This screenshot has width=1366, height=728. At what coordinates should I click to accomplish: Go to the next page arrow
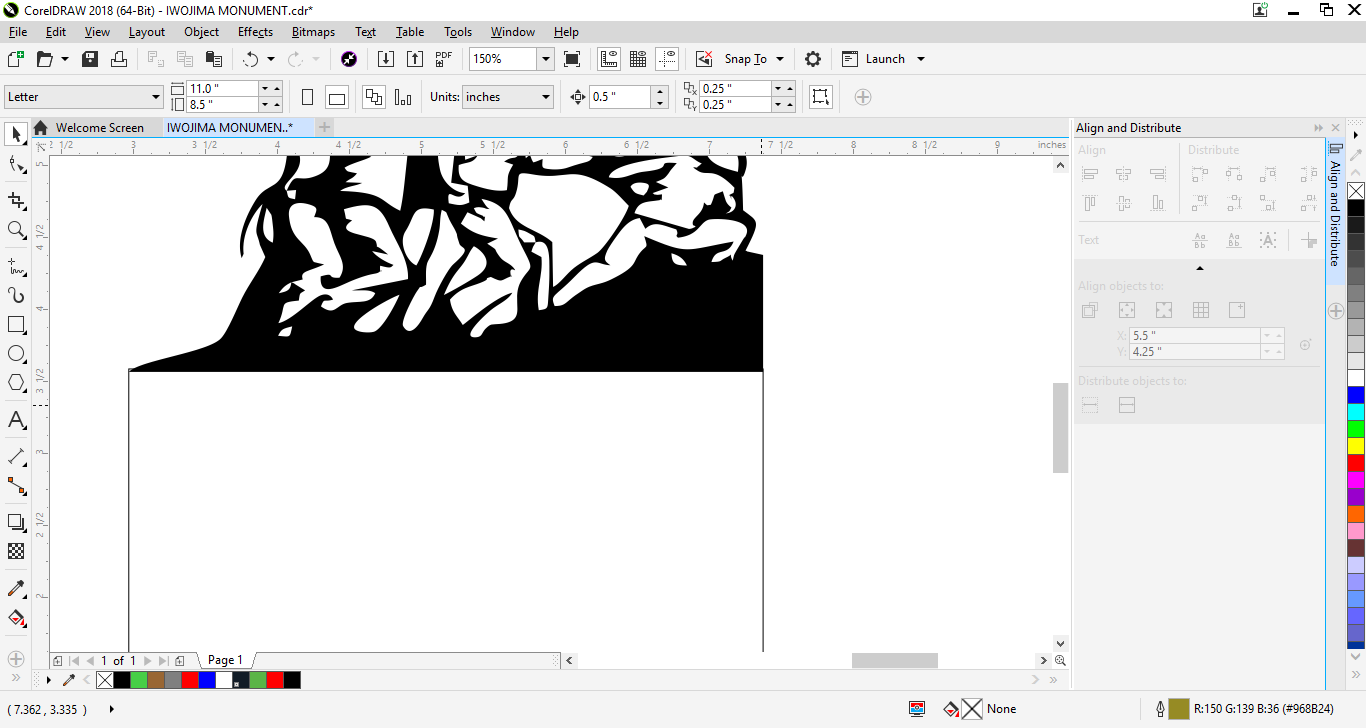(148, 661)
